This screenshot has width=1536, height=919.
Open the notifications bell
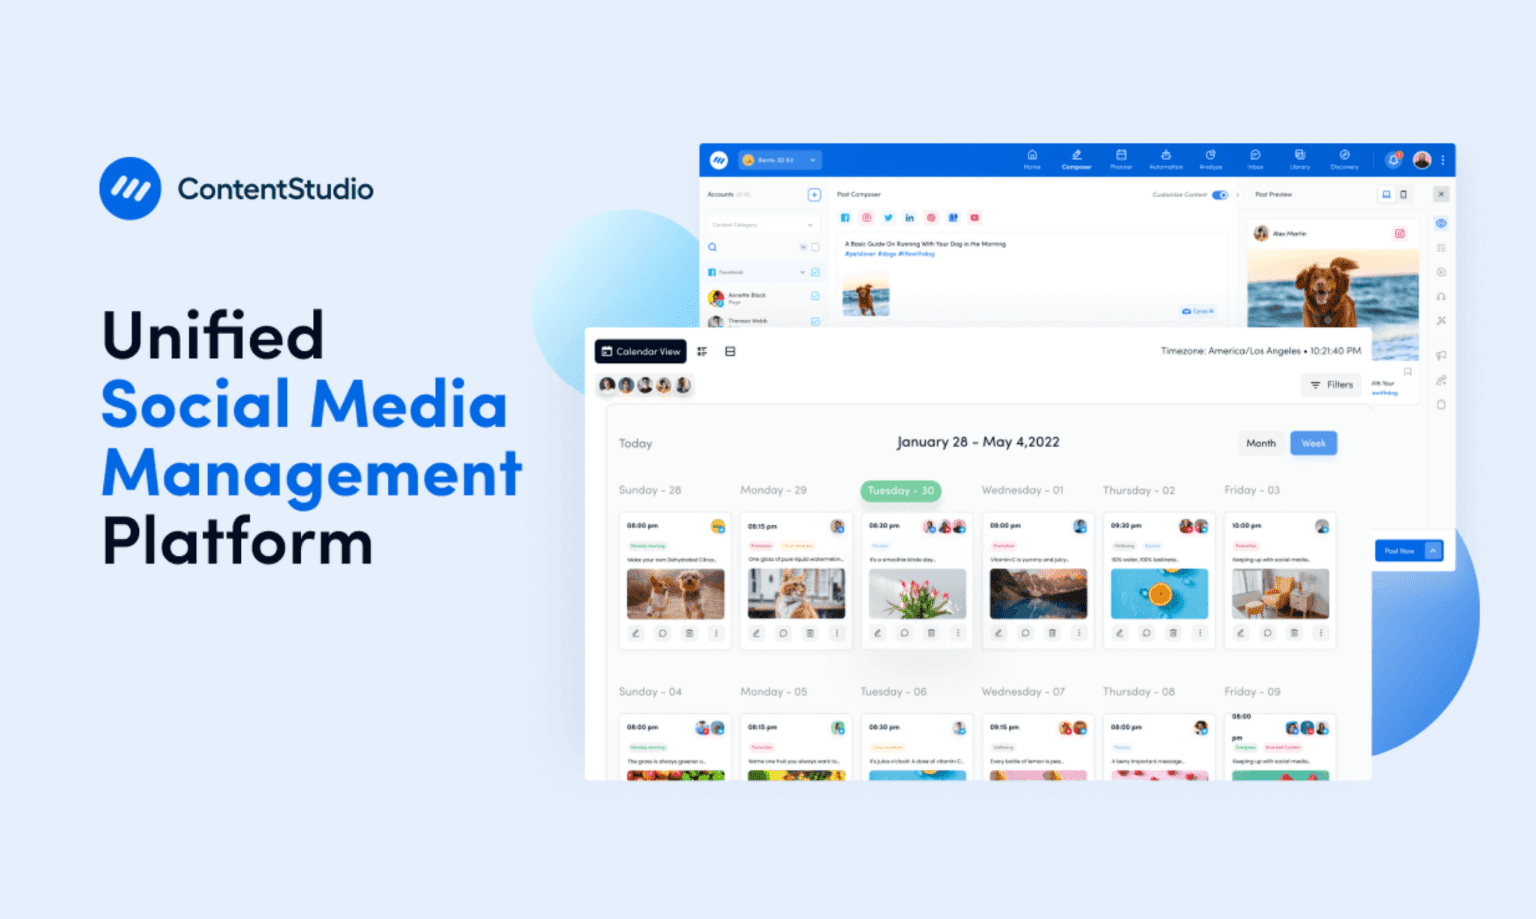pos(1394,159)
